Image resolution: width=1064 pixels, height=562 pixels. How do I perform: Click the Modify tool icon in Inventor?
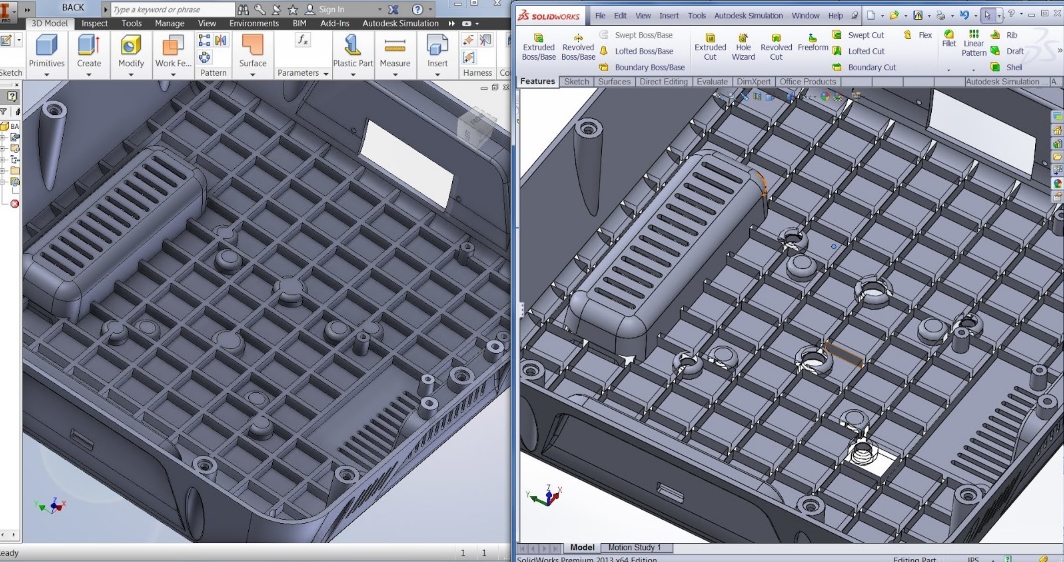[x=130, y=45]
